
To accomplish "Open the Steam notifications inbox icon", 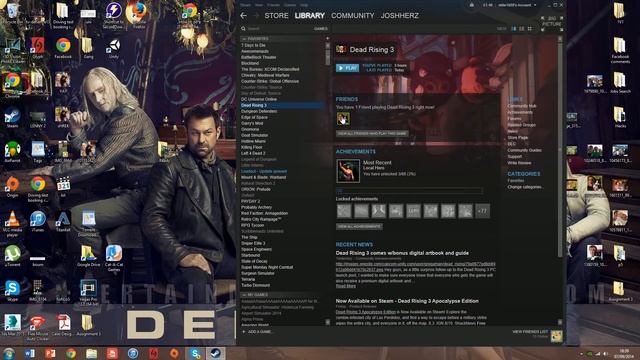I will [472, 5].
